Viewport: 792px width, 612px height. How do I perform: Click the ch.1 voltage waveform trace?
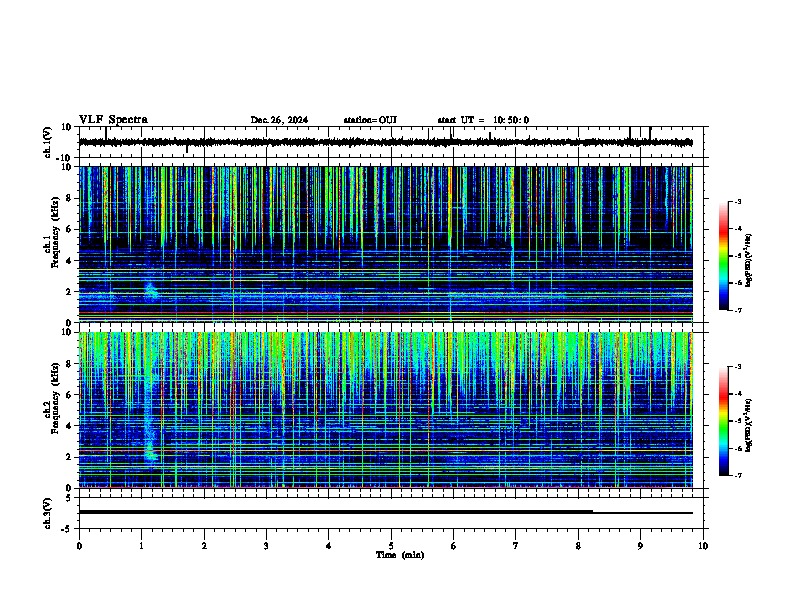[385, 142]
